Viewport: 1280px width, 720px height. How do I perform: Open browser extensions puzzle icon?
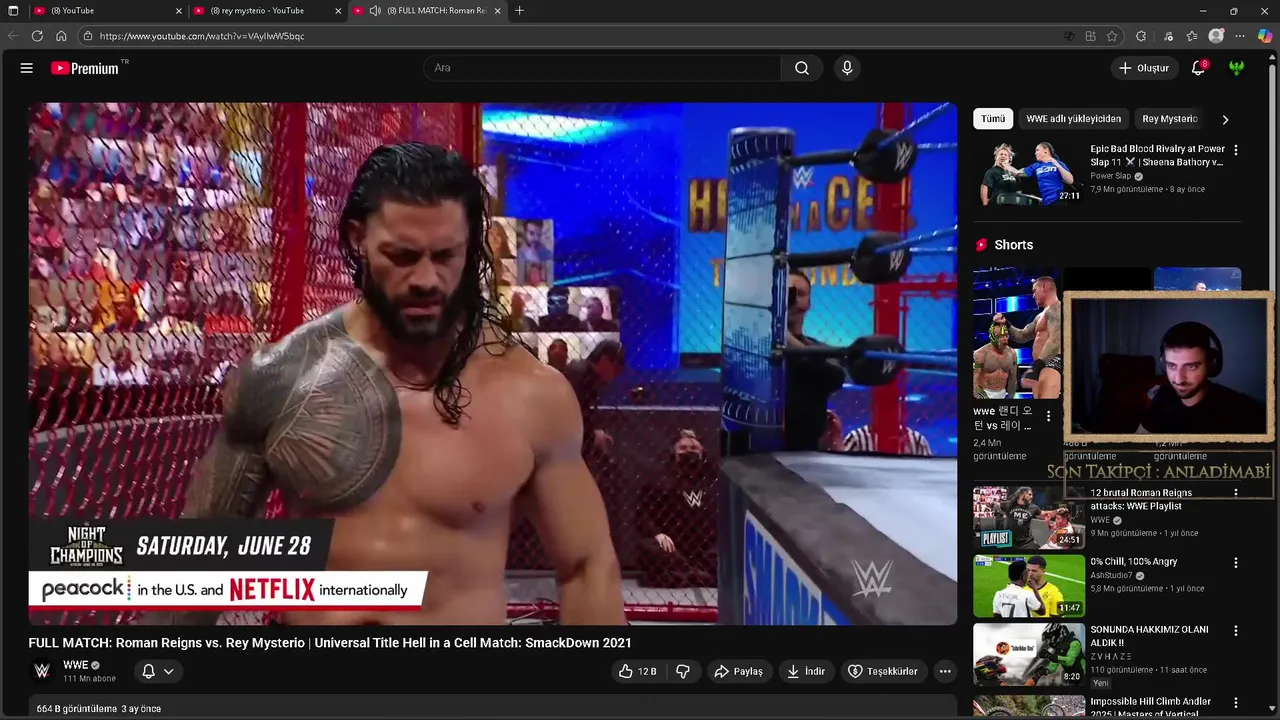click(x=1141, y=36)
